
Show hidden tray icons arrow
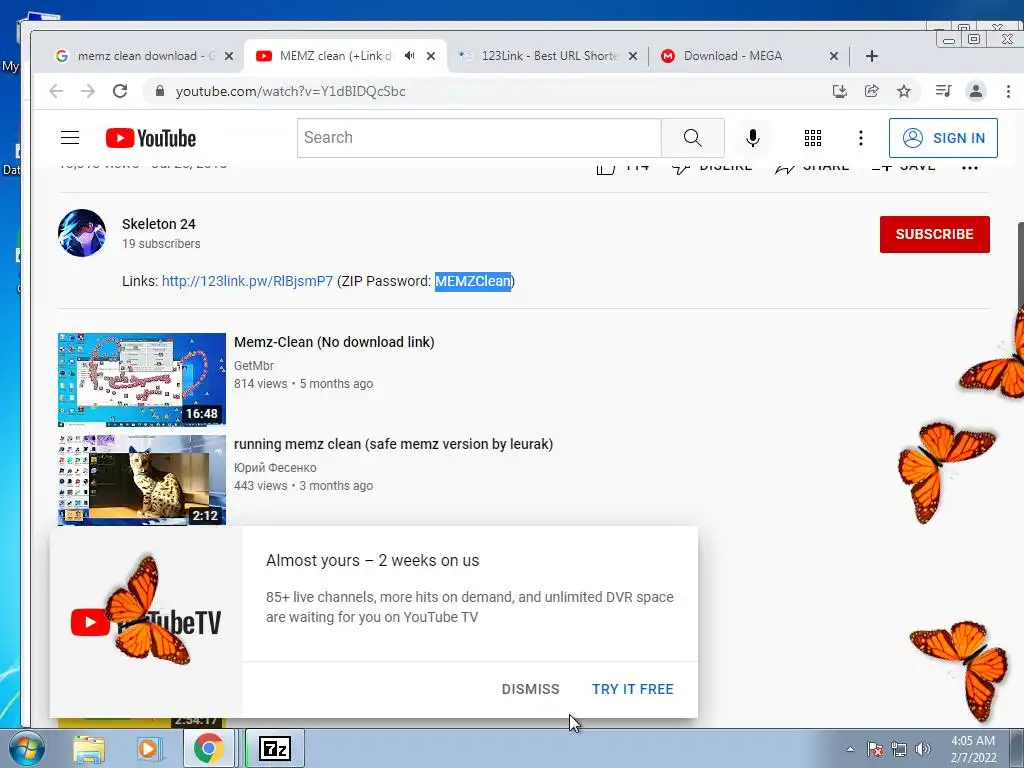(x=850, y=749)
